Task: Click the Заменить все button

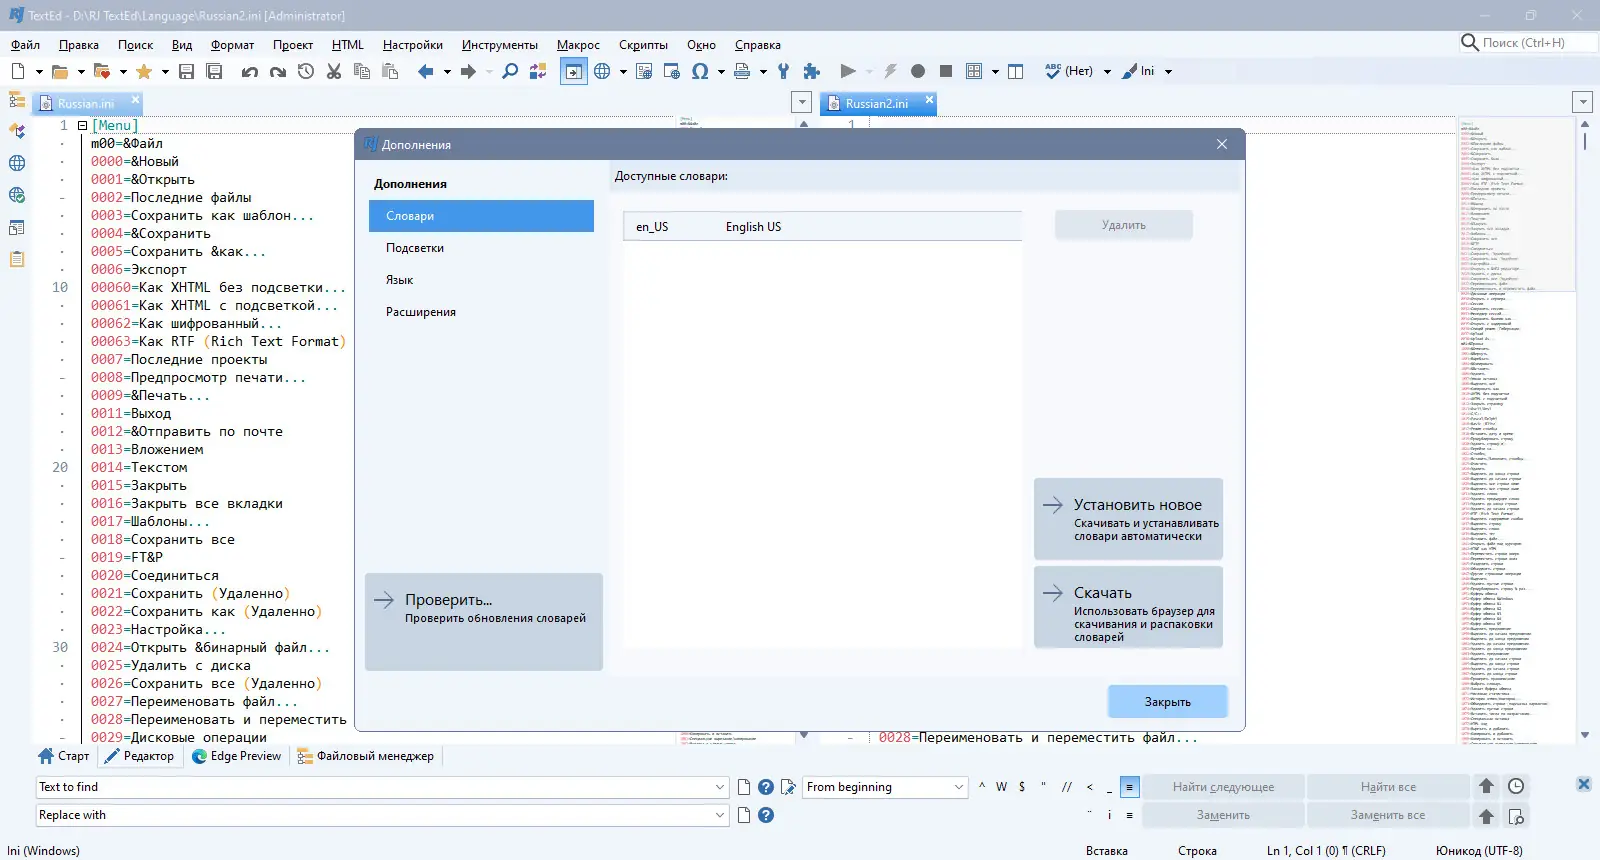Action: click(1387, 815)
